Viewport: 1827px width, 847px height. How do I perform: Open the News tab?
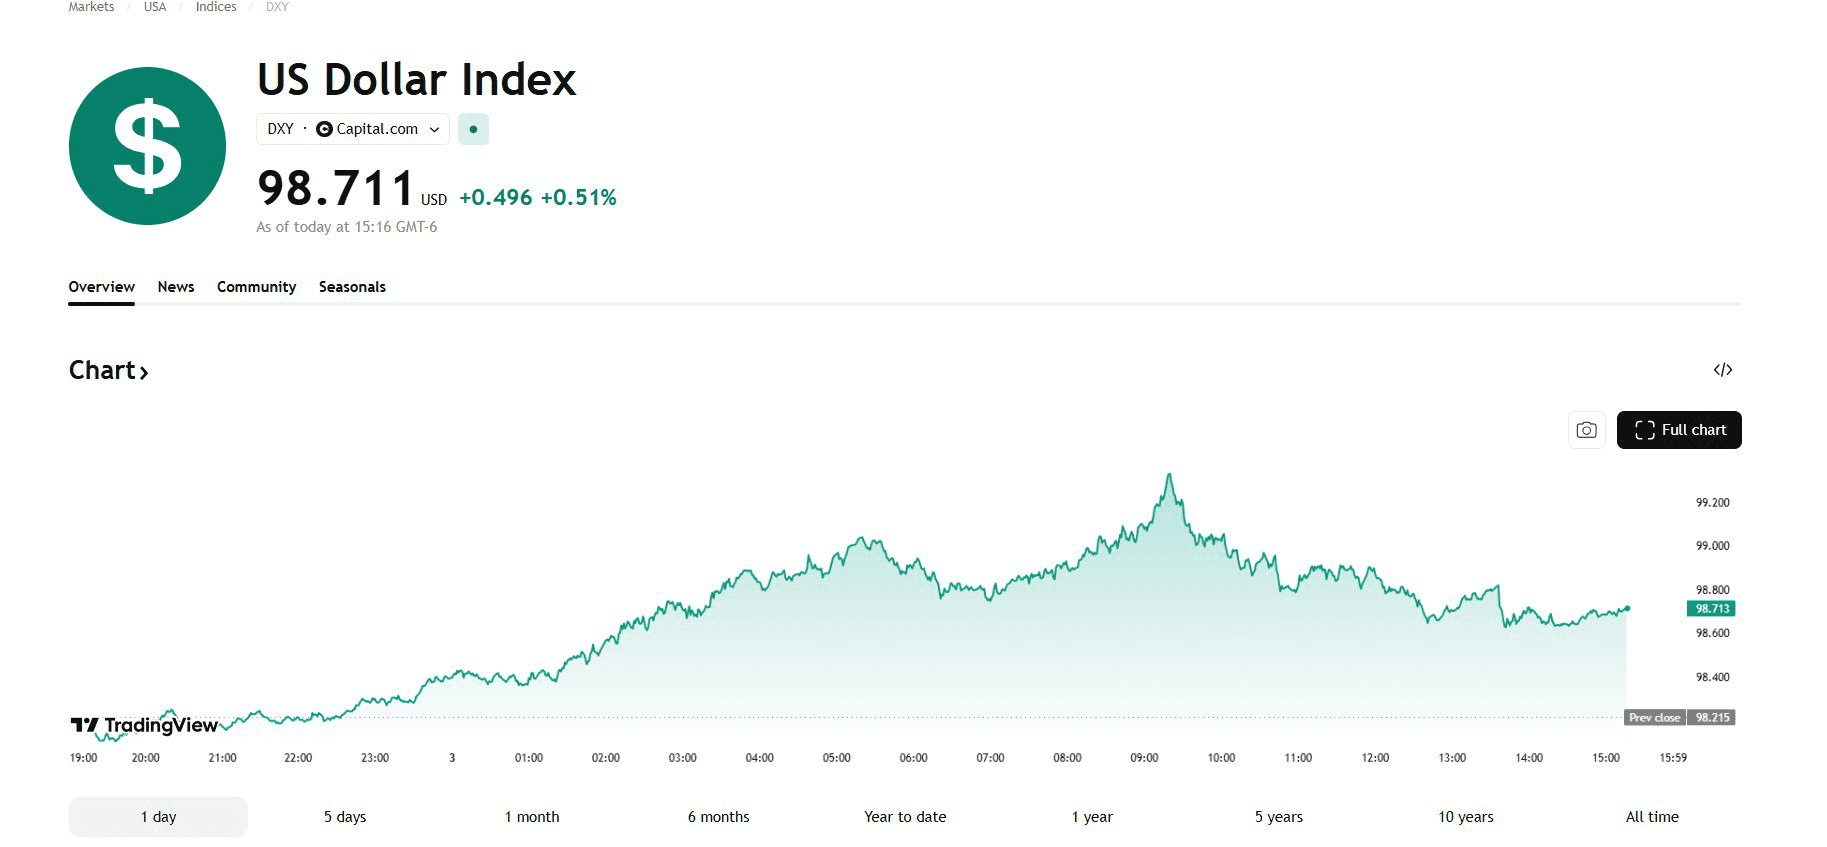[176, 287]
